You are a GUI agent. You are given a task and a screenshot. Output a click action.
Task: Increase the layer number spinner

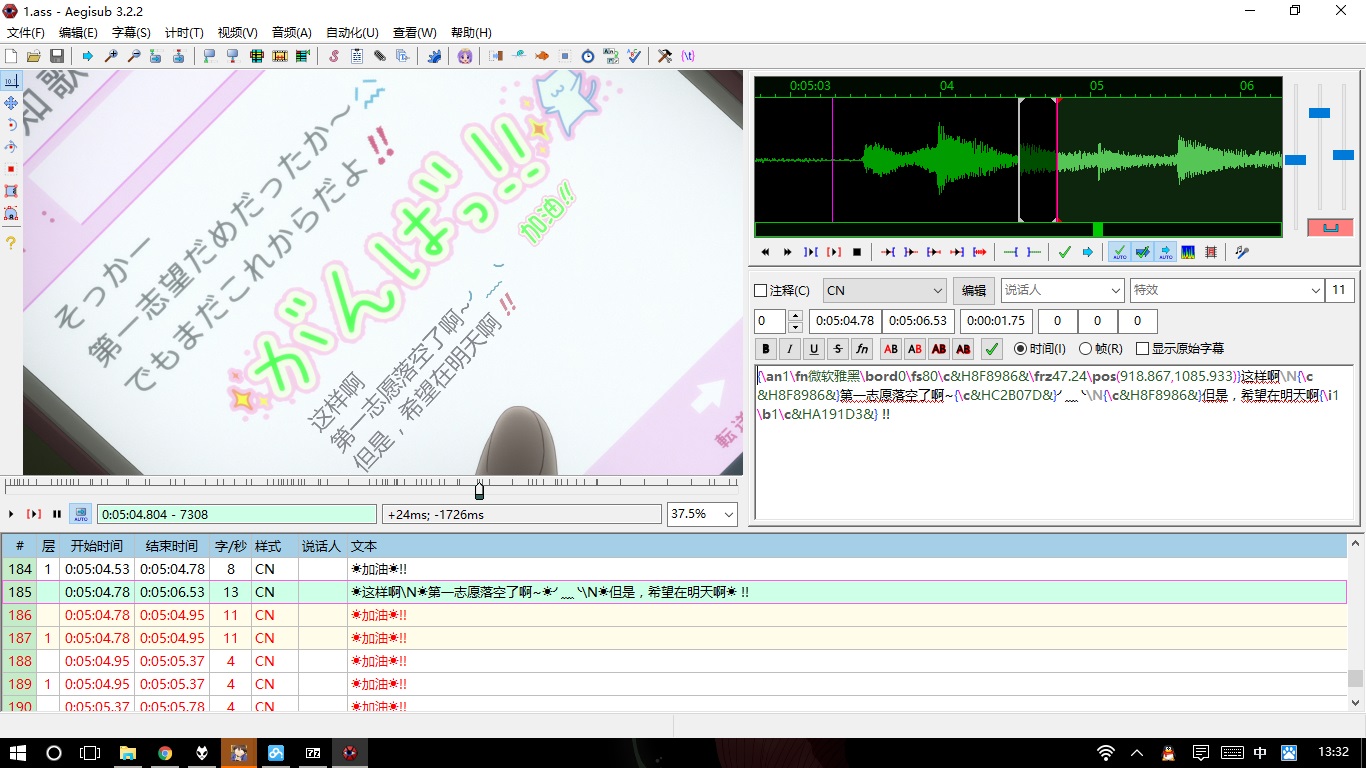tap(796, 316)
